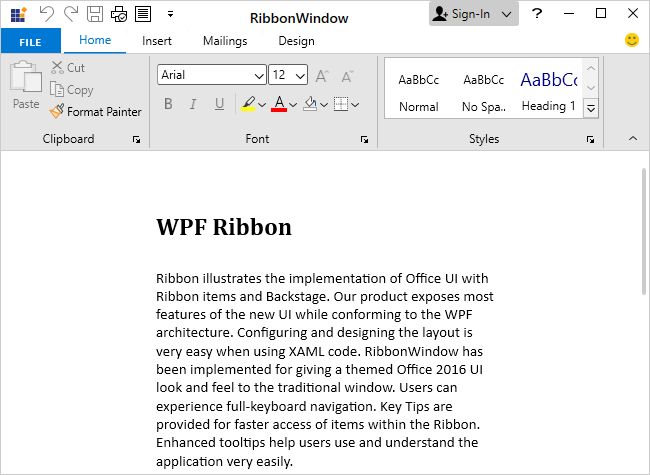
Task: Toggle Italic formatting
Action: [x=192, y=104]
